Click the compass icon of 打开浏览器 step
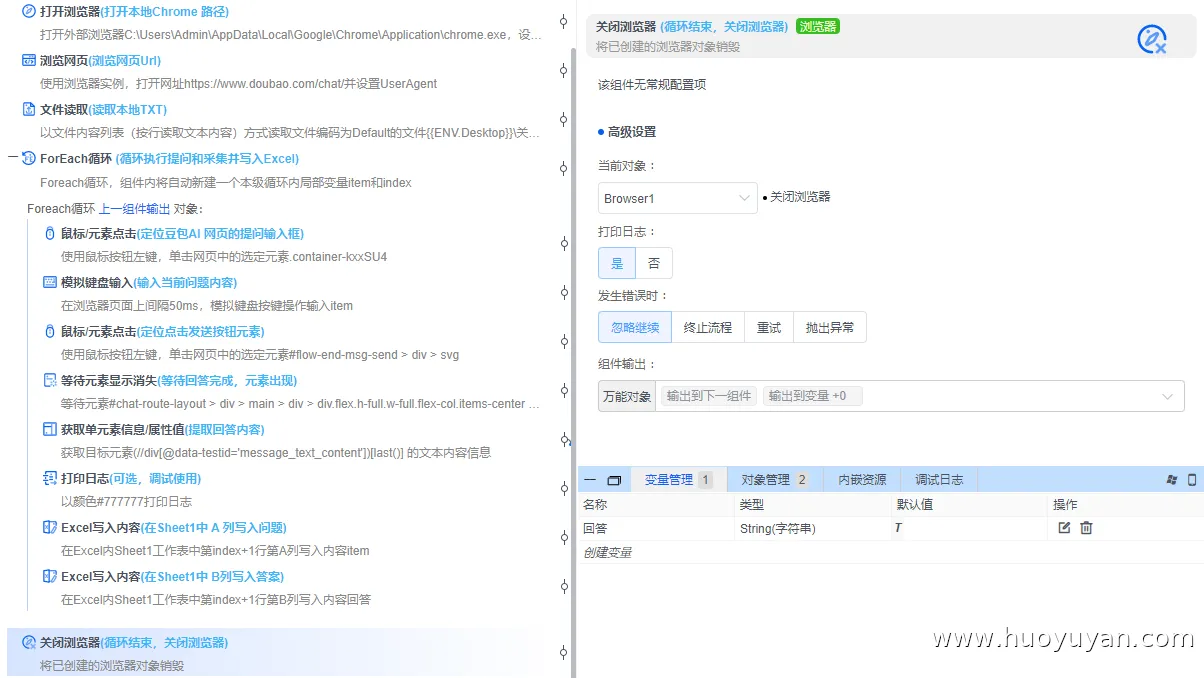 (x=28, y=12)
